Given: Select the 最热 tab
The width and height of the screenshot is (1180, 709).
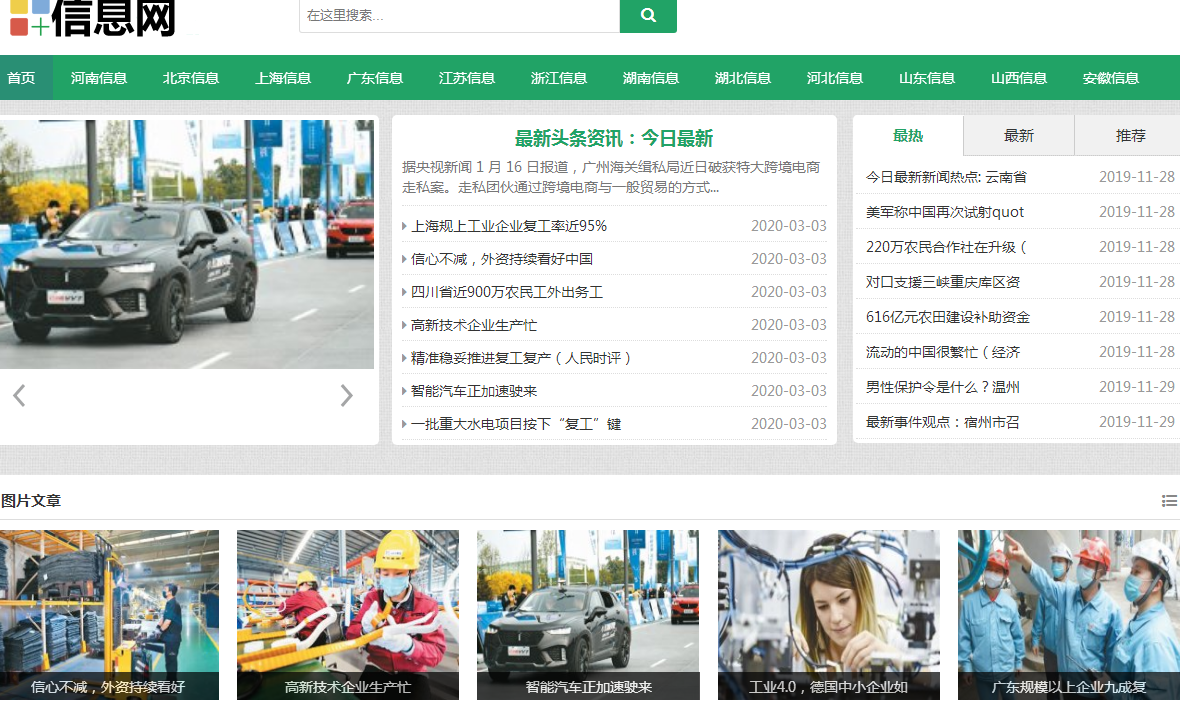Looking at the screenshot, I should point(908,136).
